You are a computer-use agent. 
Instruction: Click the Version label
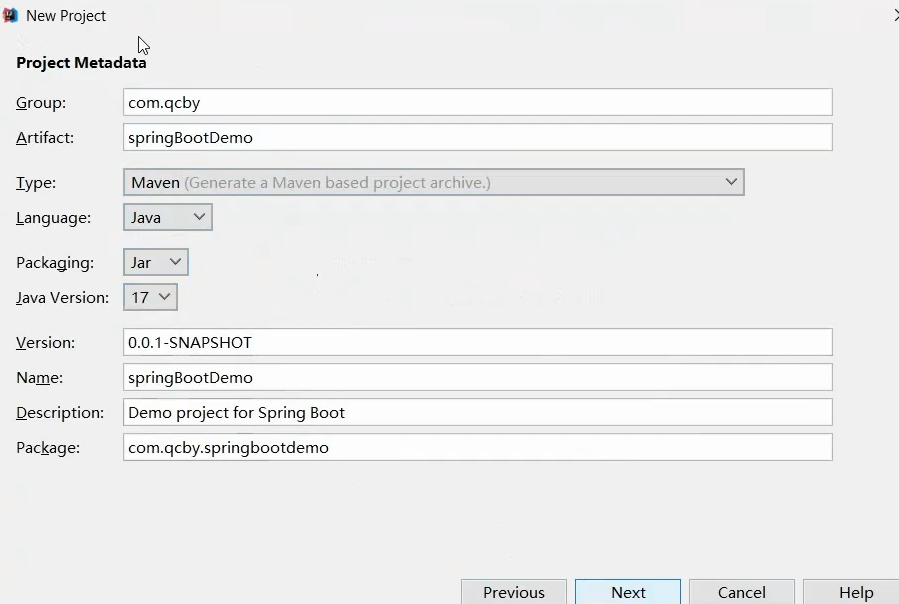click(x=45, y=342)
